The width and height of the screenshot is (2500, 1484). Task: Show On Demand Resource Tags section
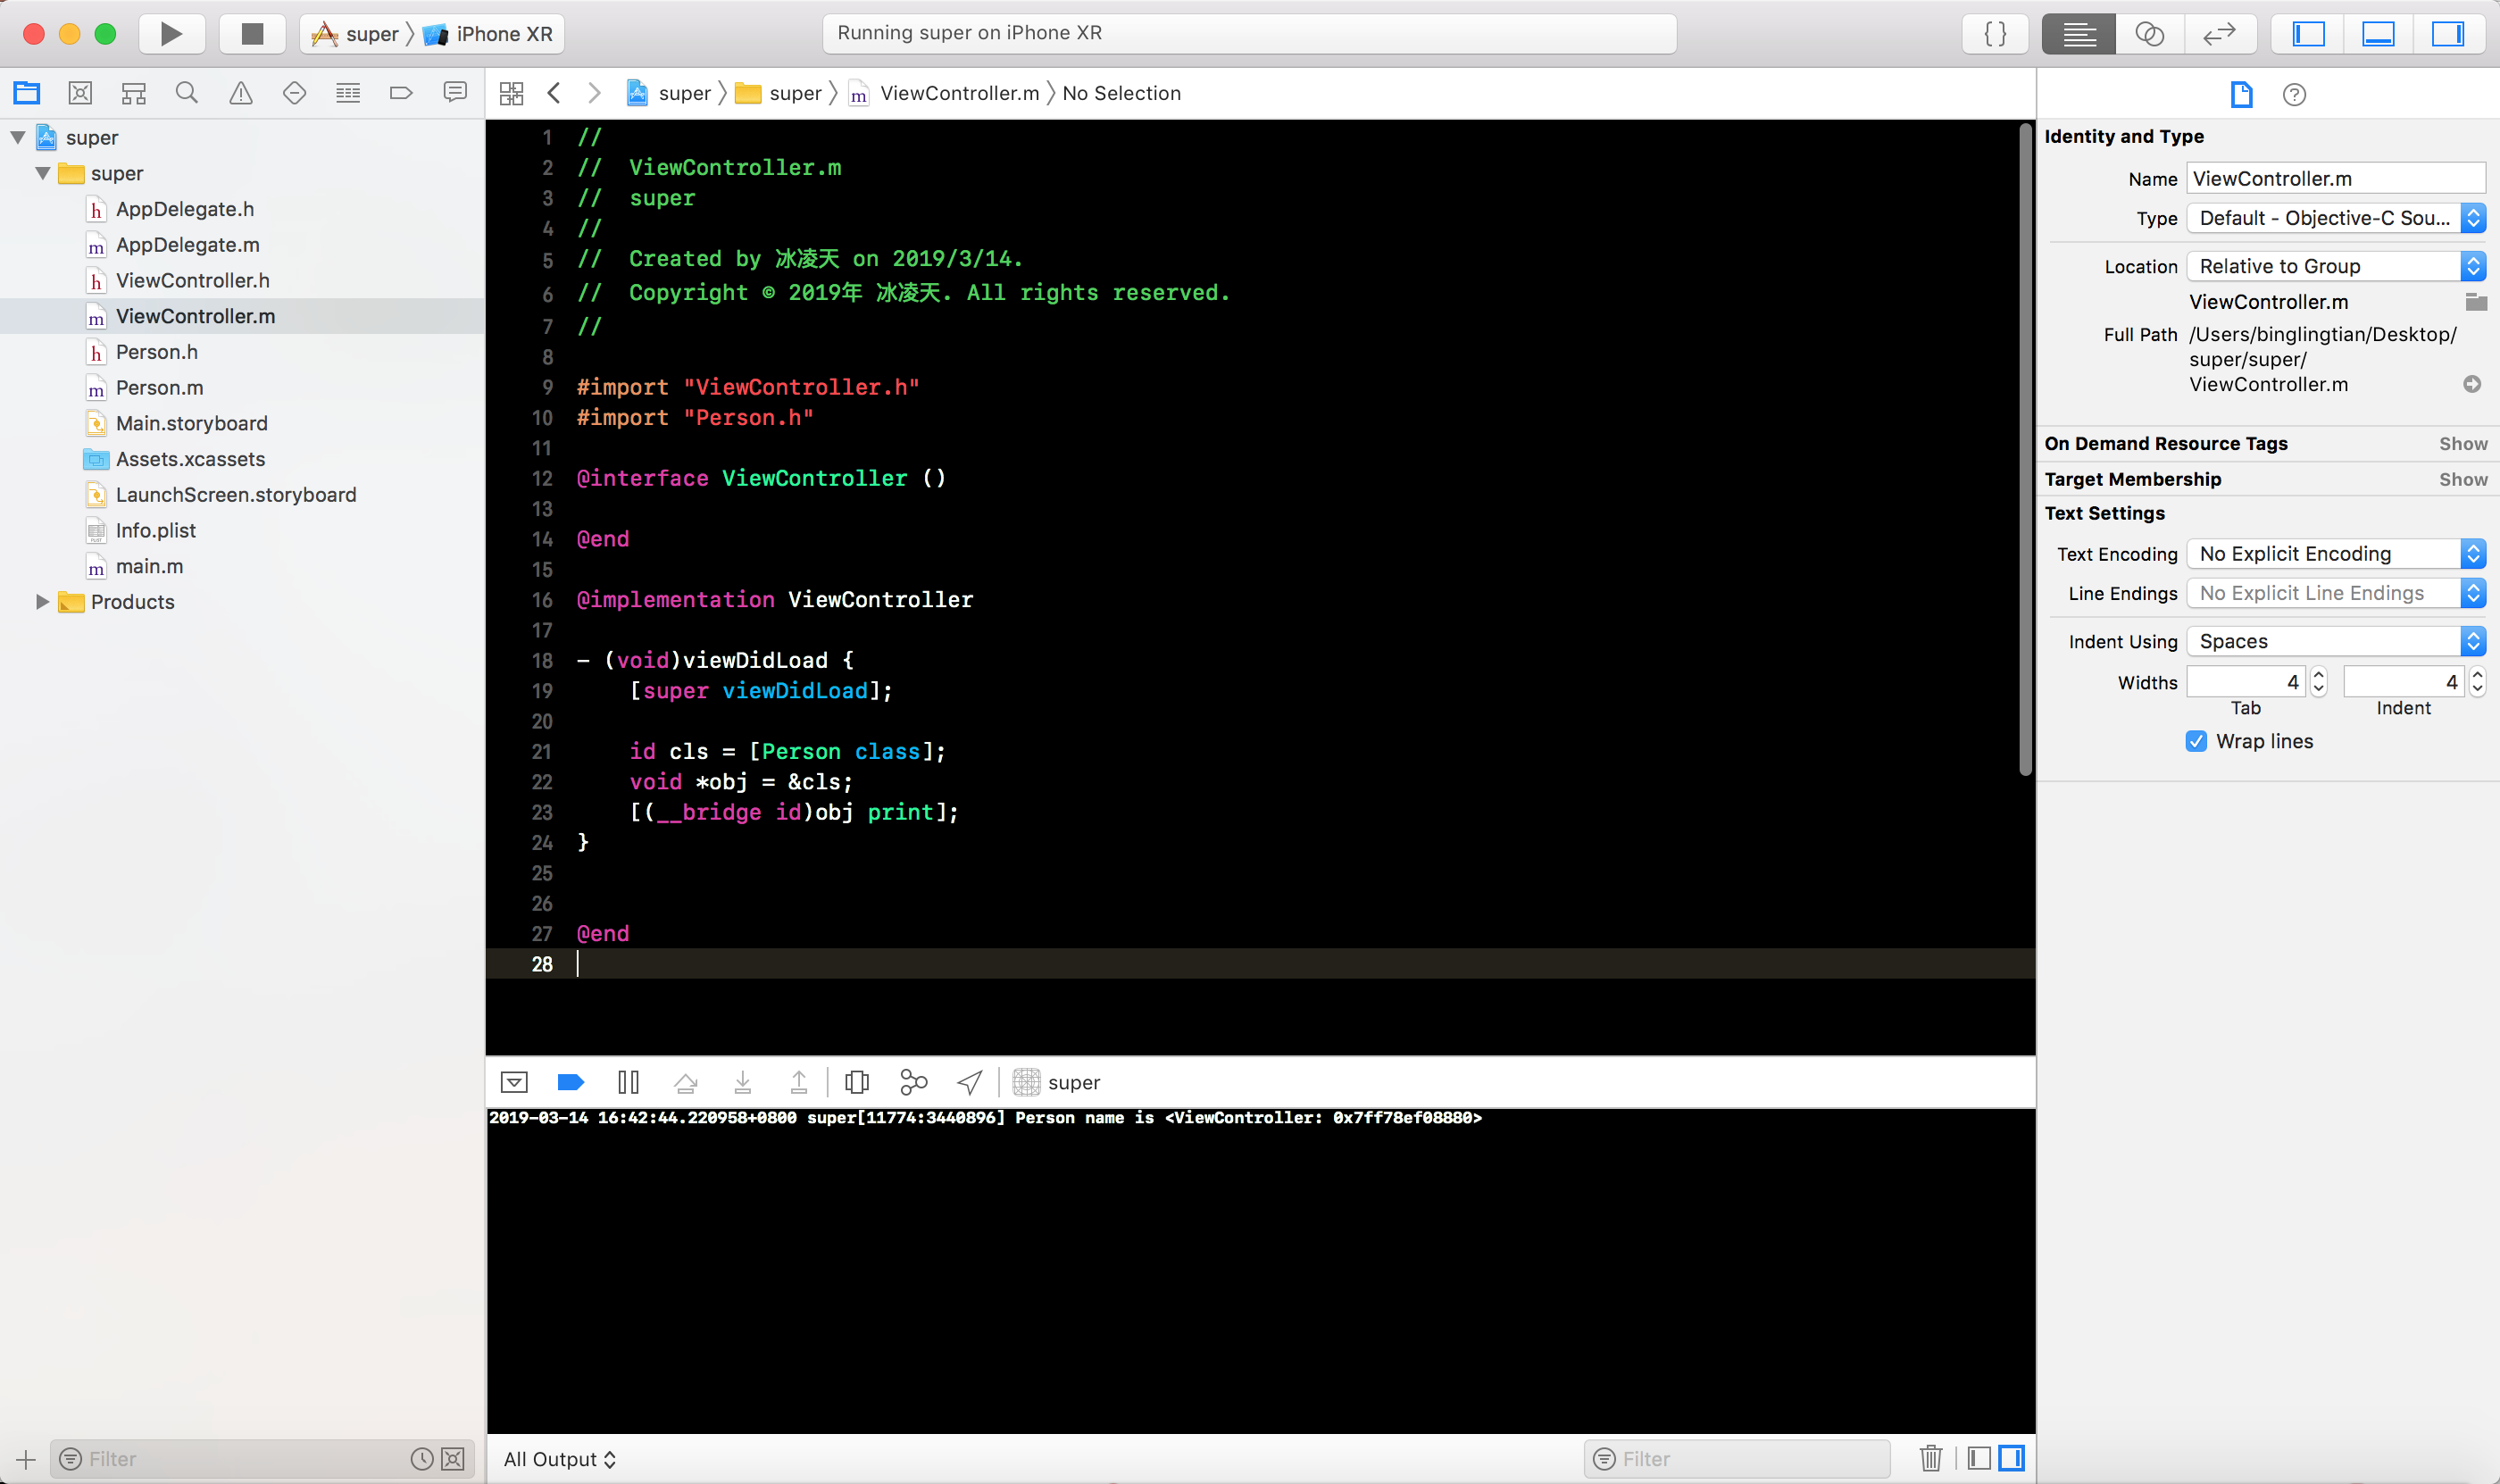(2462, 444)
